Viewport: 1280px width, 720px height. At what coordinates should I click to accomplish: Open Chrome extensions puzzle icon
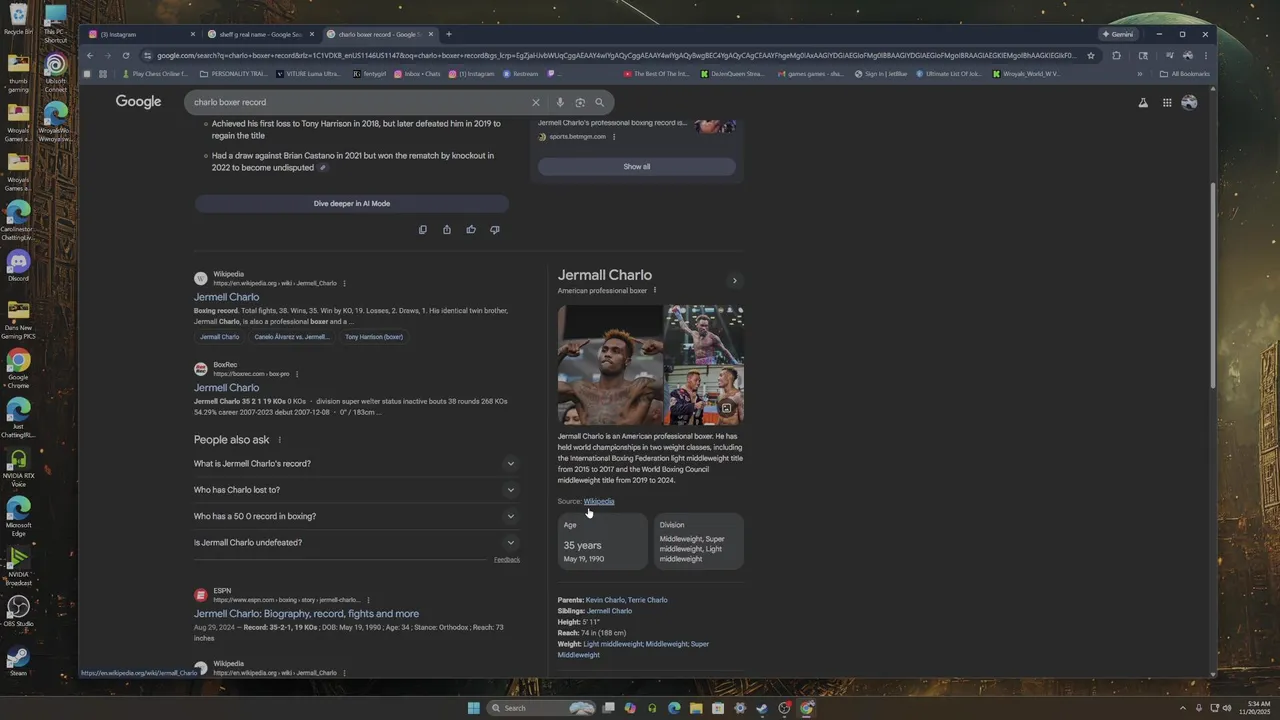click(x=1116, y=55)
